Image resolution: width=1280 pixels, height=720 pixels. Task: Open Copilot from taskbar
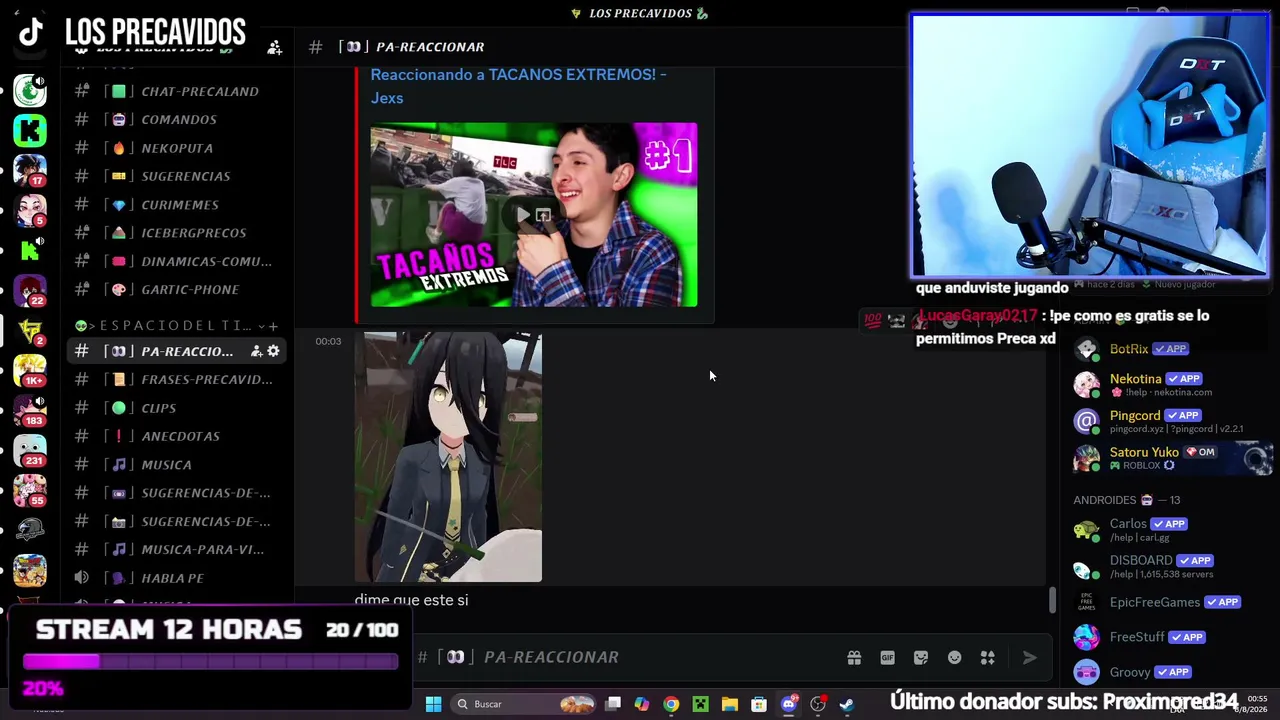641,704
